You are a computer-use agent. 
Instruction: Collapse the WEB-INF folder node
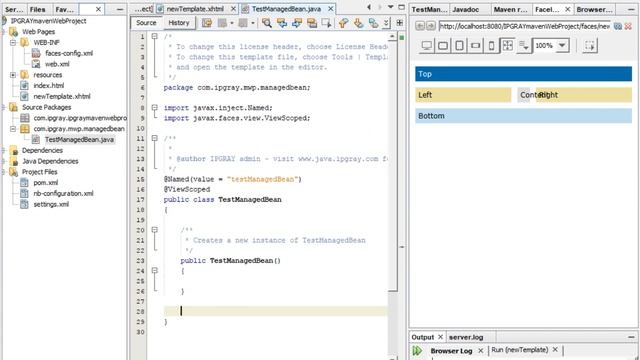pos(13,42)
